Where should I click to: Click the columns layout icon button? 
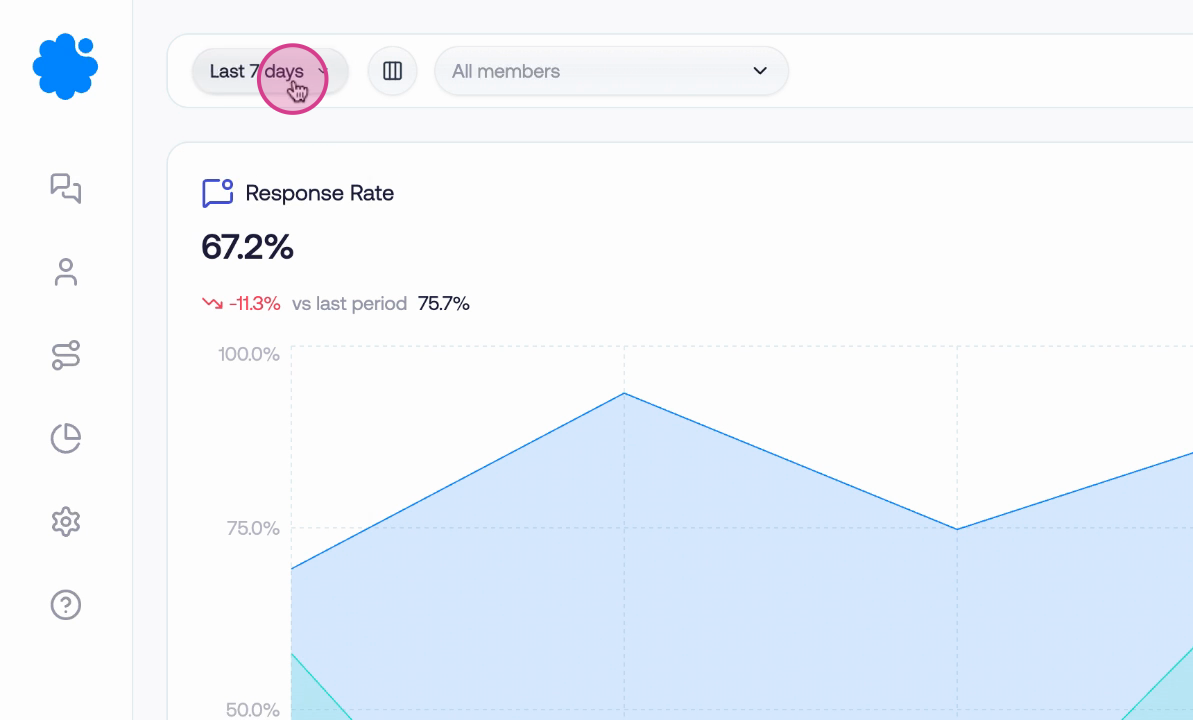(393, 71)
